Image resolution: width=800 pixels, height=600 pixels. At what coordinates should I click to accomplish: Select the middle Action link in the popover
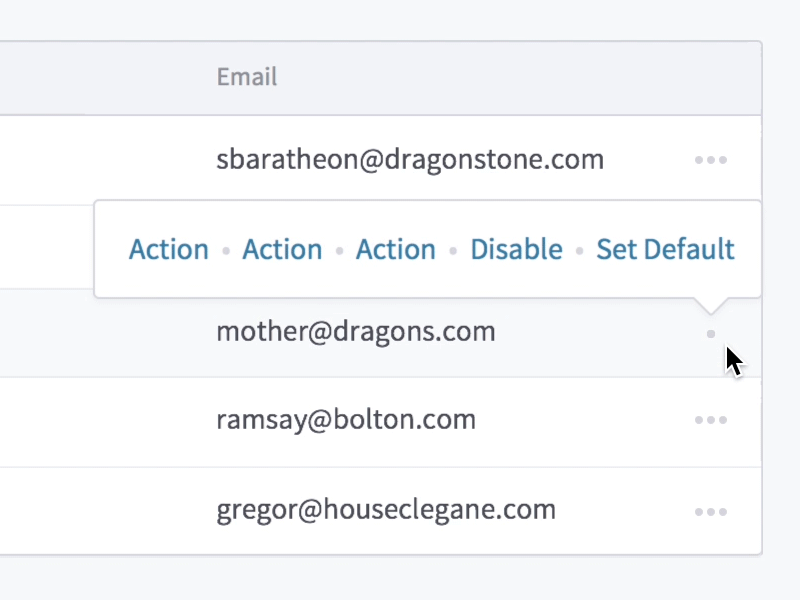282,249
